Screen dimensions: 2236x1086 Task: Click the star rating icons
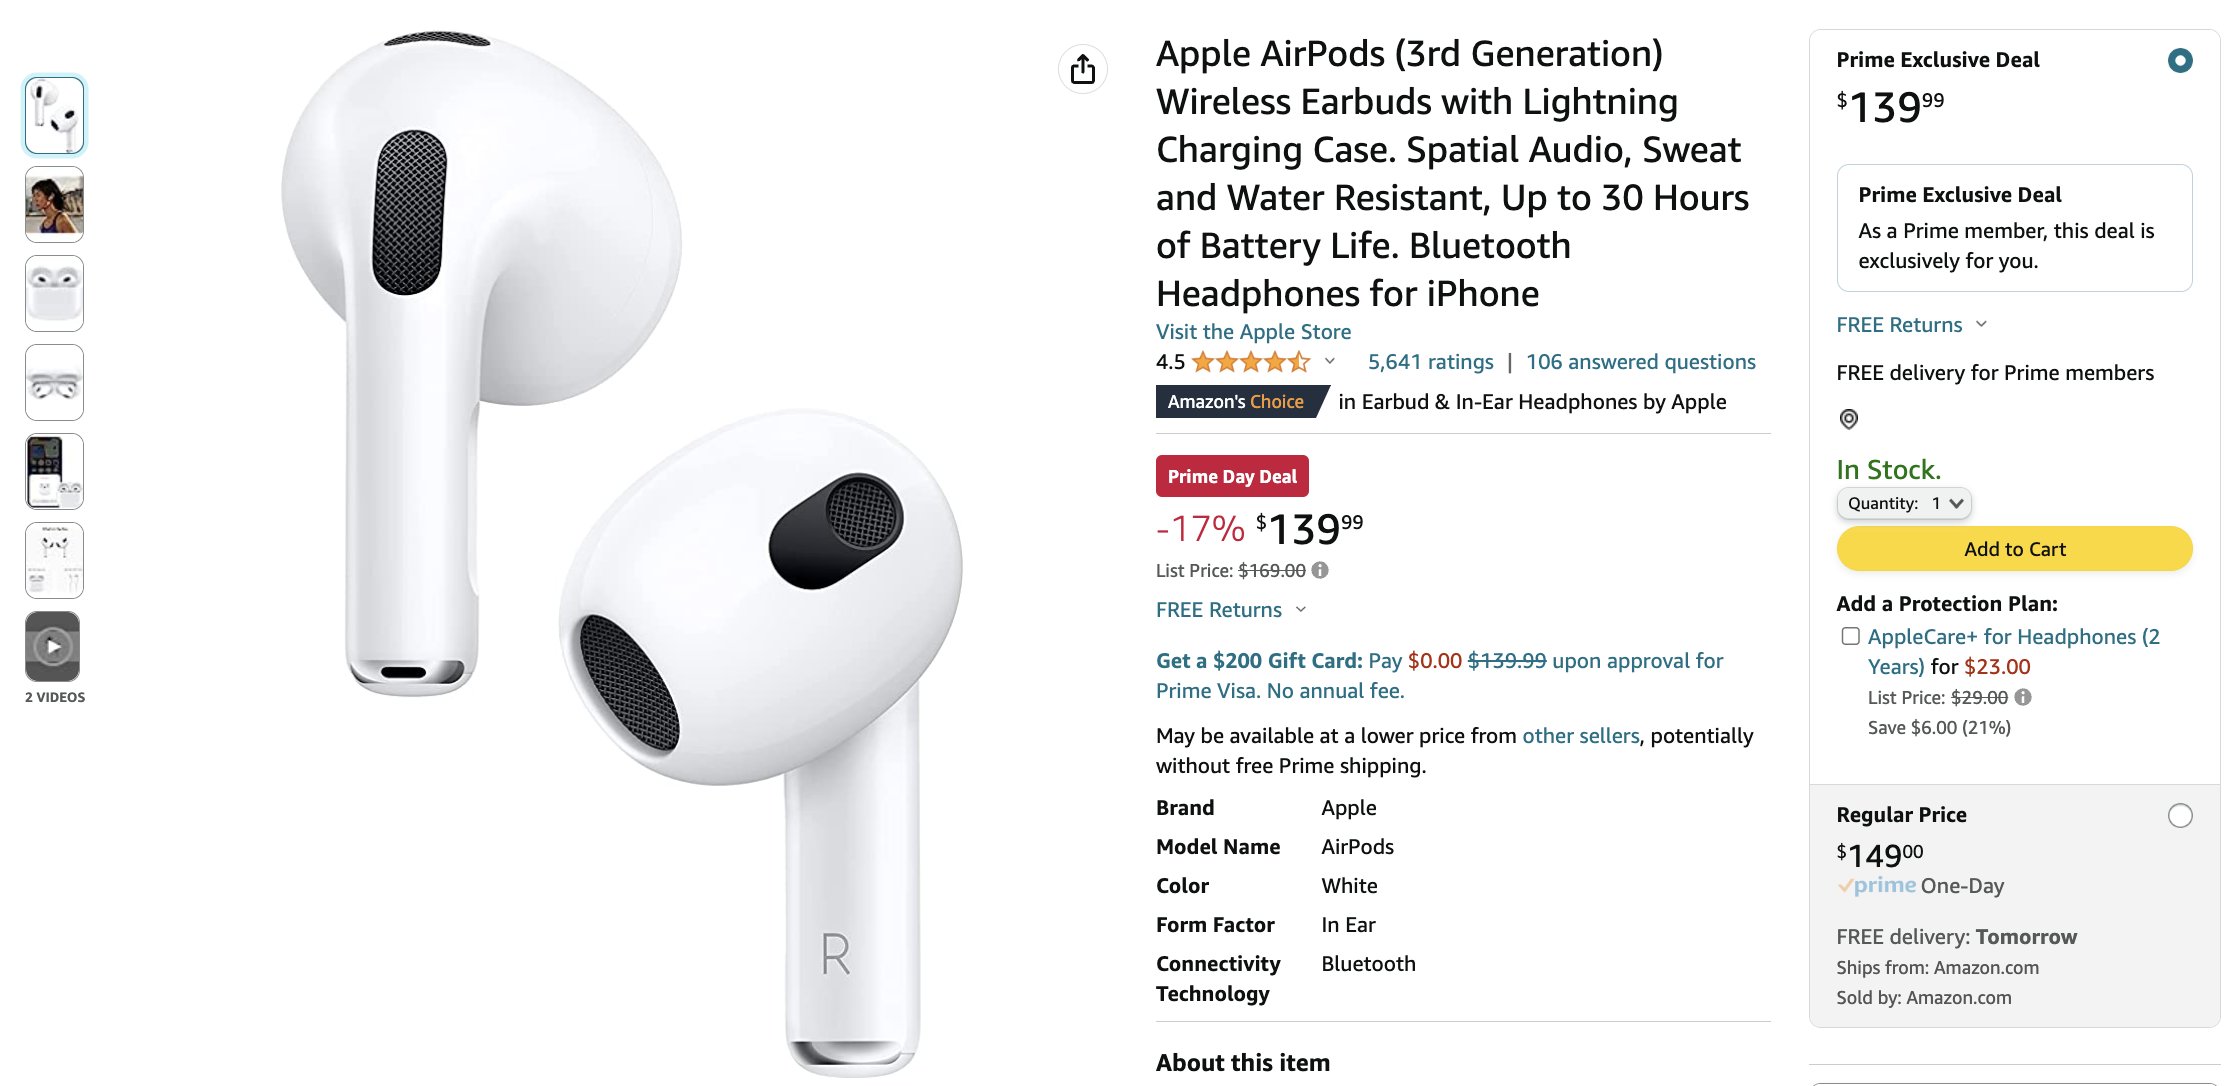click(1251, 362)
